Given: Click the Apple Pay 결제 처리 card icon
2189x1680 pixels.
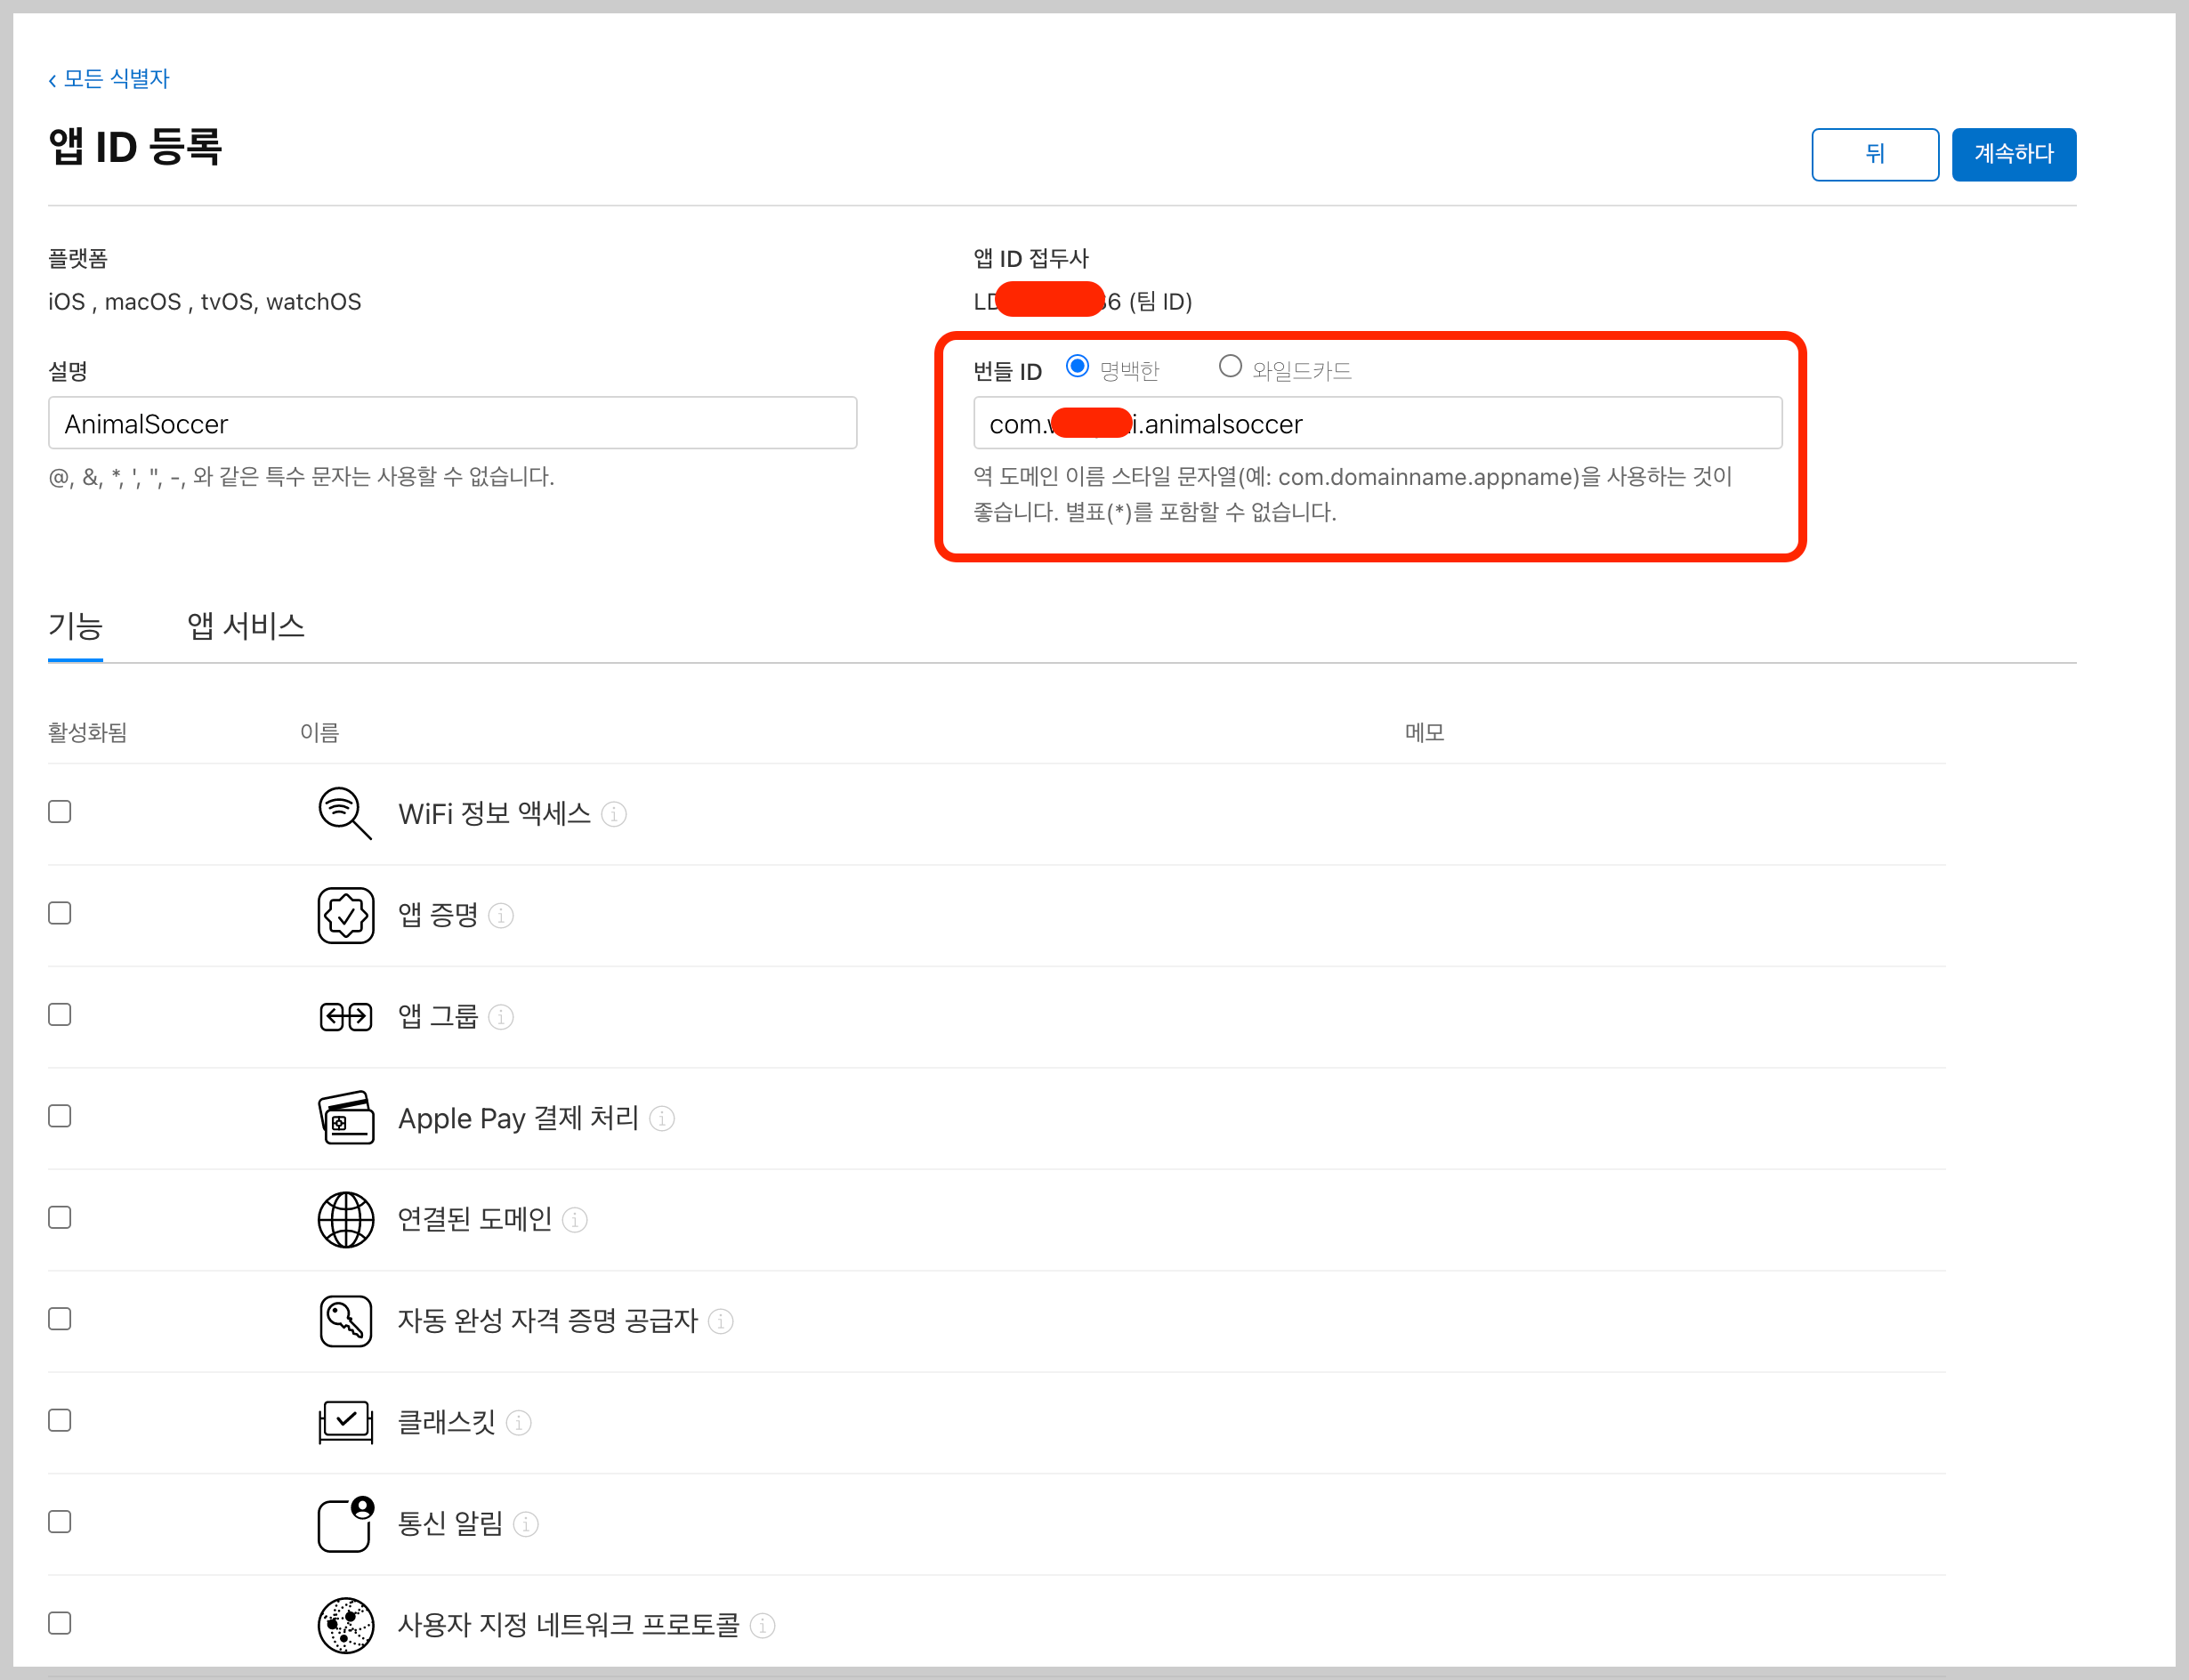Looking at the screenshot, I should coord(346,1117).
